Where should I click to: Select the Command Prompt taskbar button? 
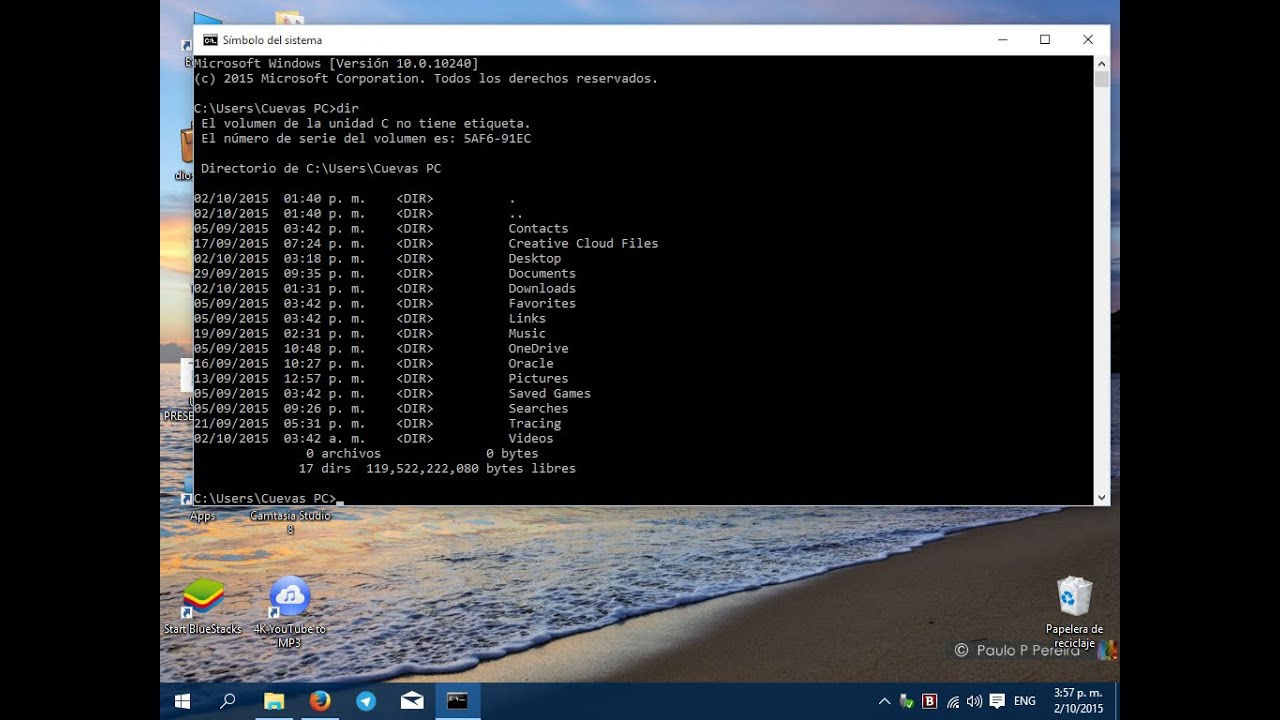[x=457, y=701]
